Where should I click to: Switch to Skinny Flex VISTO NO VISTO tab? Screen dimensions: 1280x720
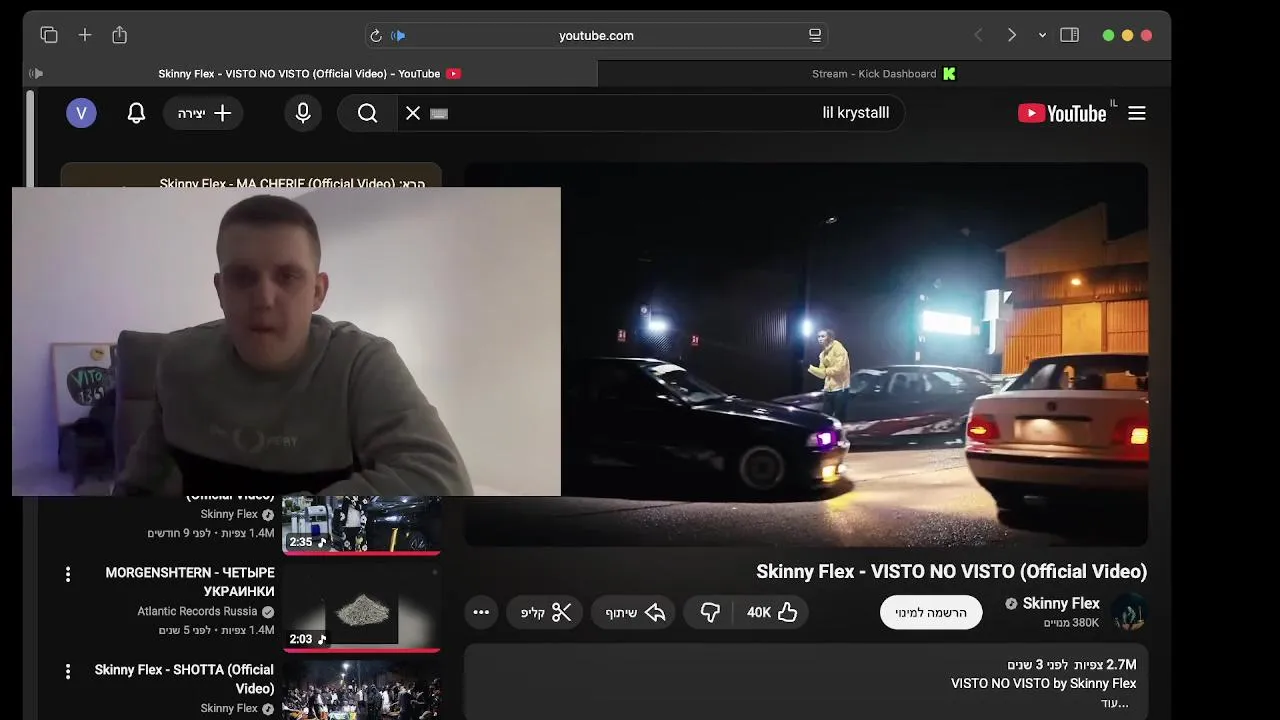(x=310, y=74)
